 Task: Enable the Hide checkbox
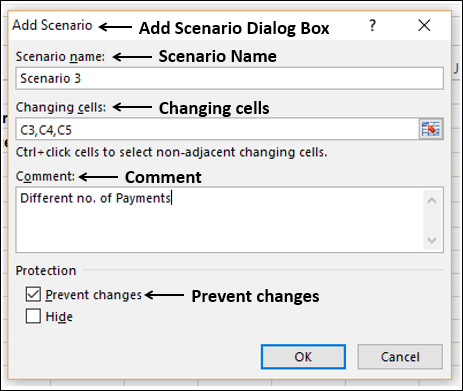pyautogui.click(x=33, y=316)
